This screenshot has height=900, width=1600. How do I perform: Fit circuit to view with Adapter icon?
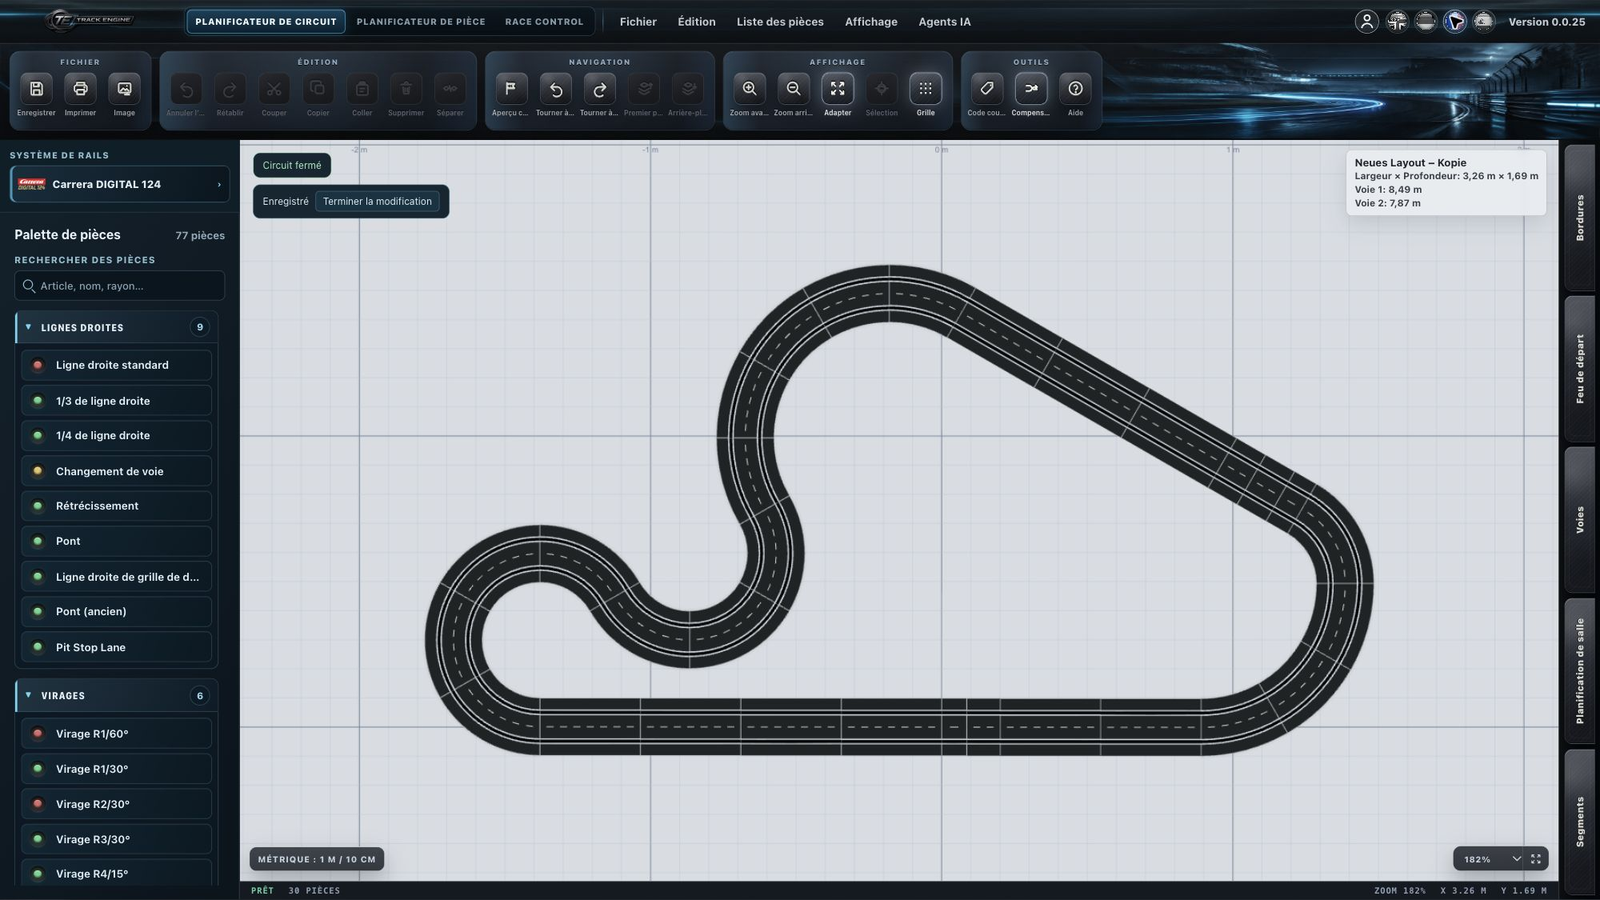[x=837, y=89]
